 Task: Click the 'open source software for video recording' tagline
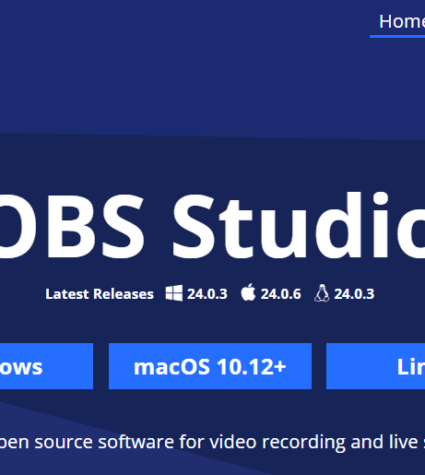(212, 442)
